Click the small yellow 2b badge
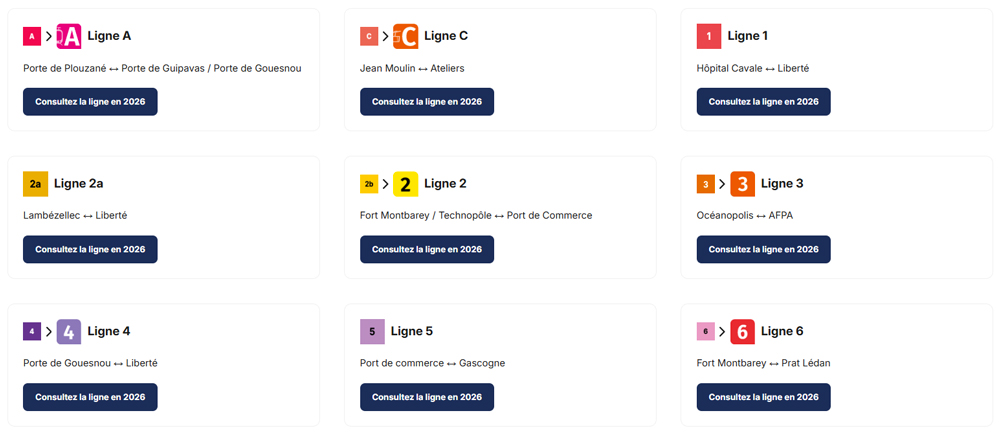The width and height of the screenshot is (1000, 436). 369,184
